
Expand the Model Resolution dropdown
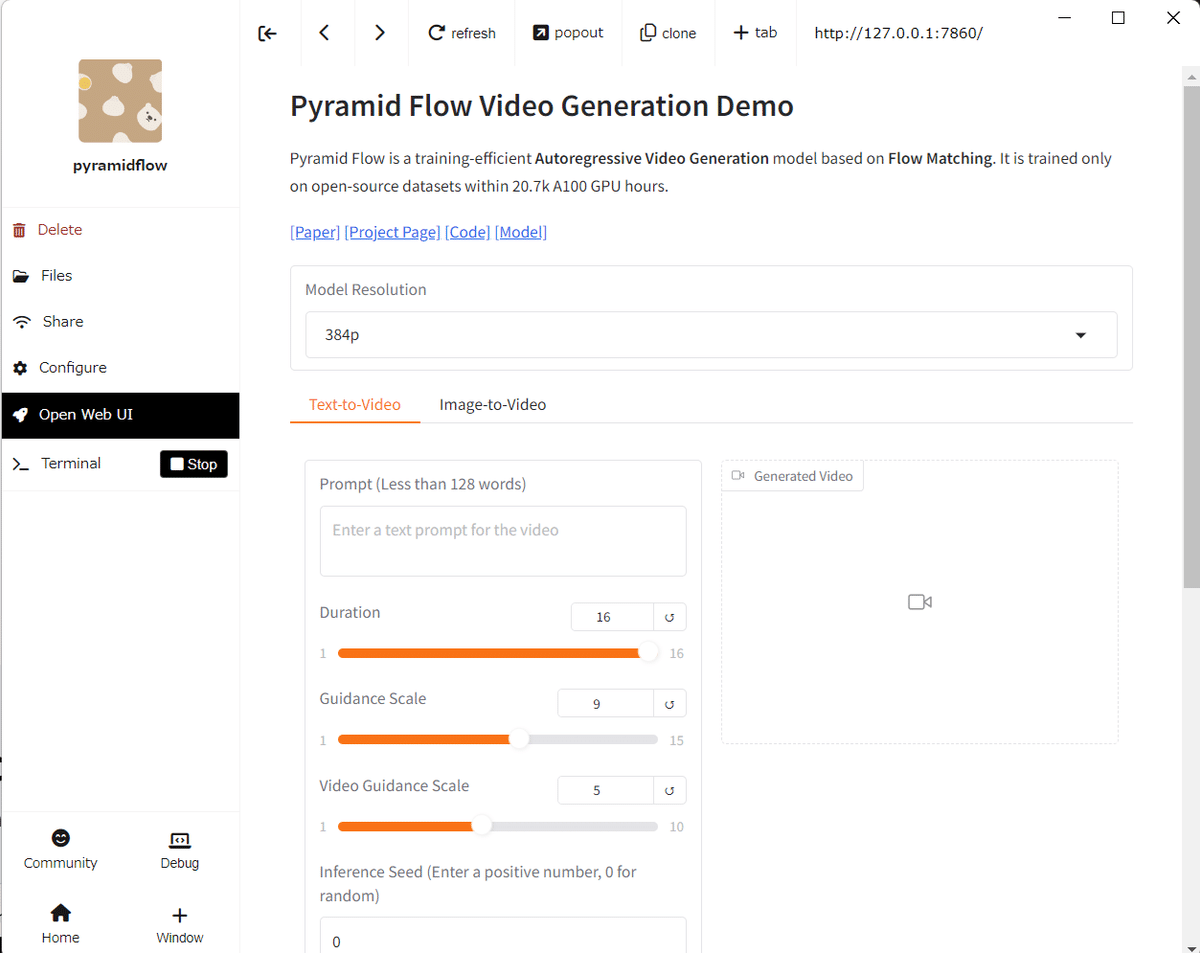tap(1080, 335)
